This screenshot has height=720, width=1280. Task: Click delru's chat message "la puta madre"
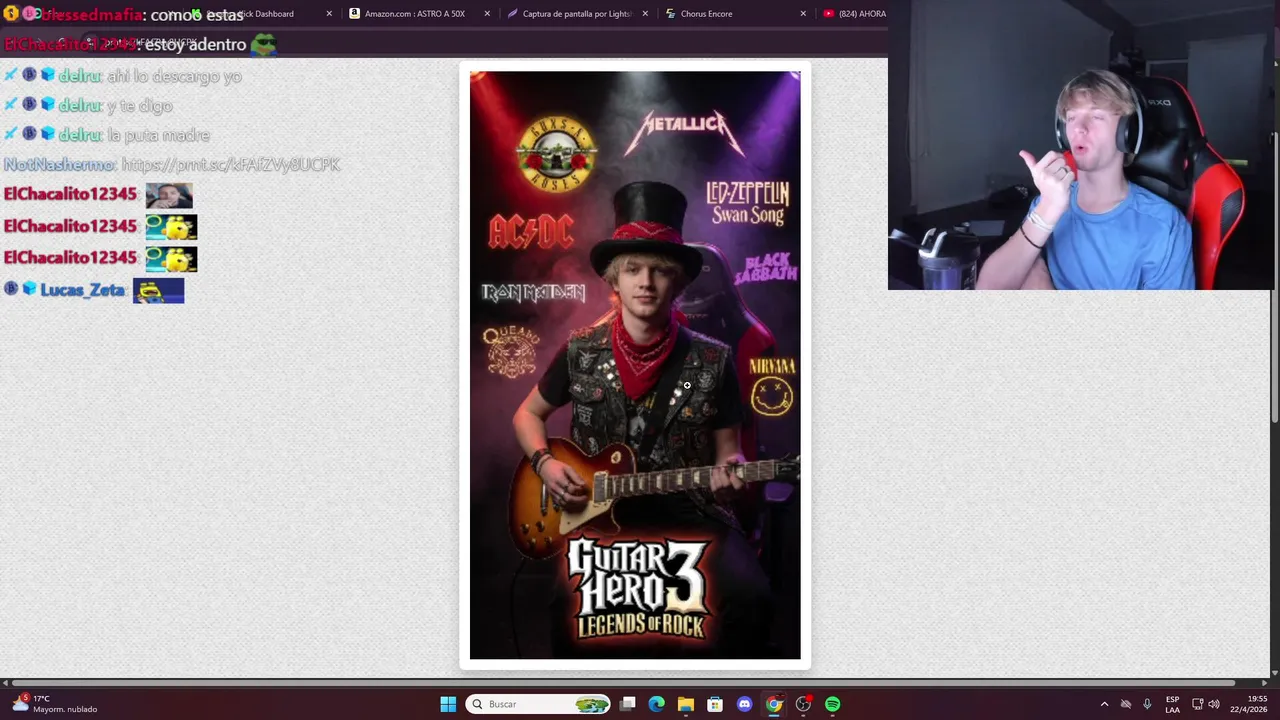[x=159, y=135]
